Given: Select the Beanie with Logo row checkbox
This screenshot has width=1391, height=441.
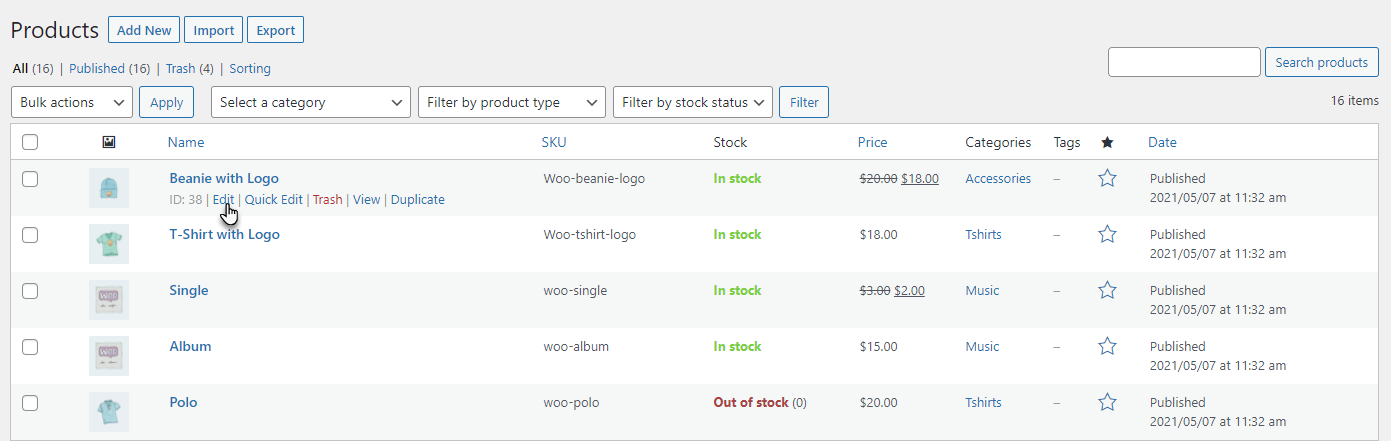Looking at the screenshot, I should point(30,179).
